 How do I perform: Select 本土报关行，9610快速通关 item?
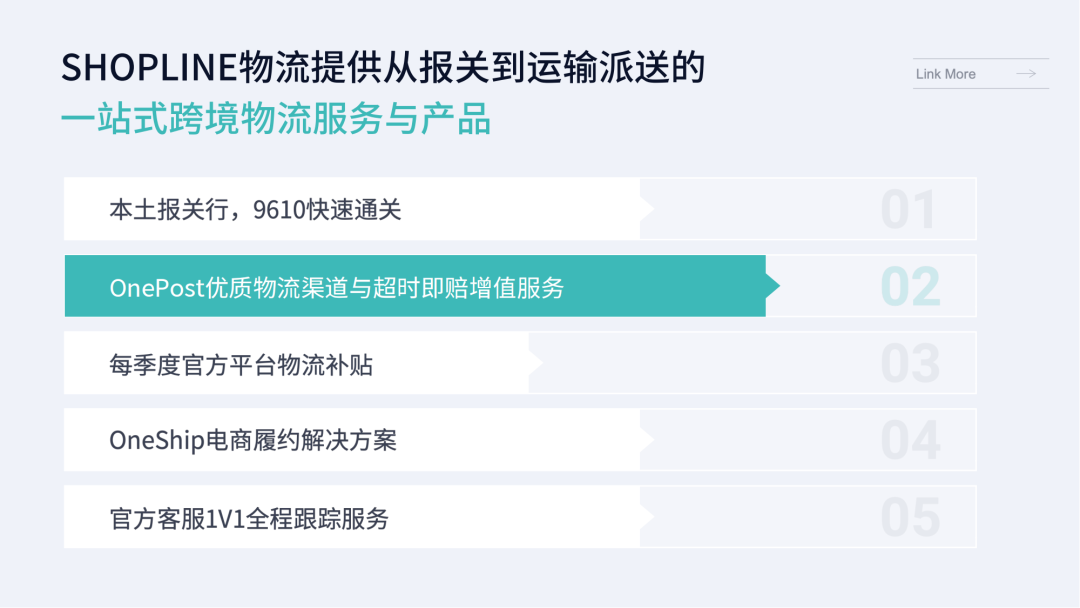pyautogui.click(x=255, y=210)
